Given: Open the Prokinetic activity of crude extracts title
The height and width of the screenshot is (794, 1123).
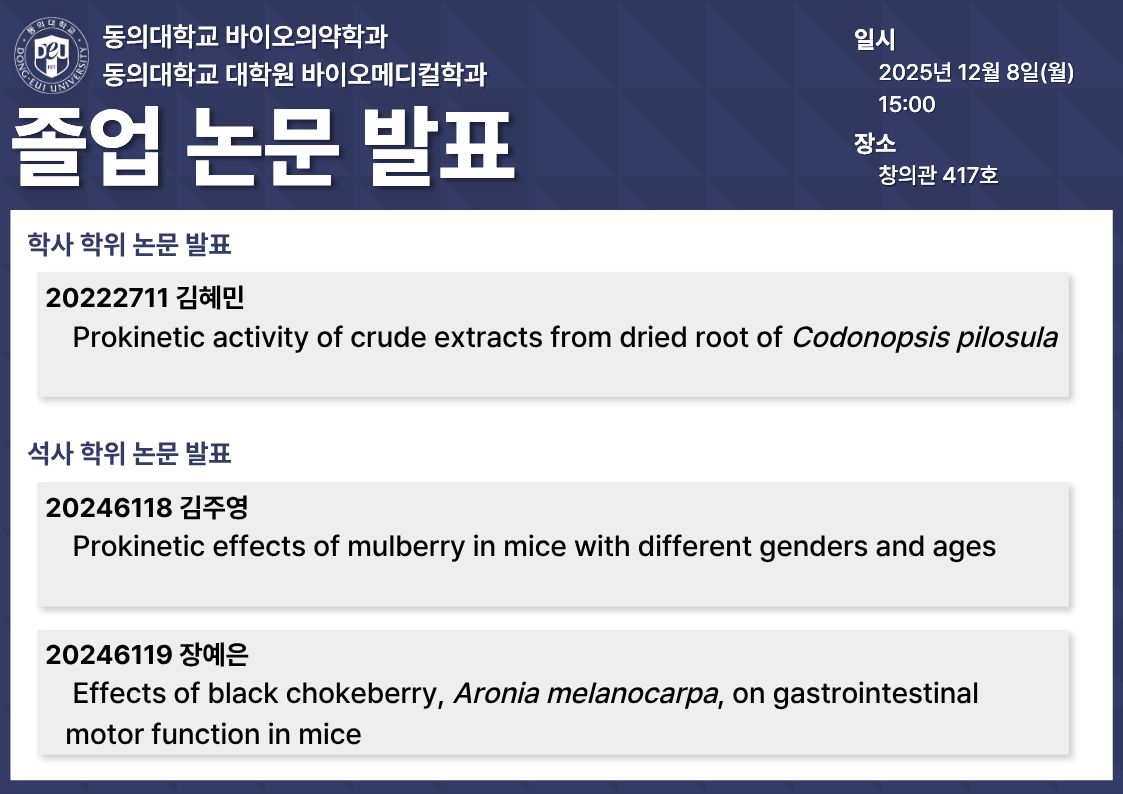Looking at the screenshot, I should tap(427, 337).
